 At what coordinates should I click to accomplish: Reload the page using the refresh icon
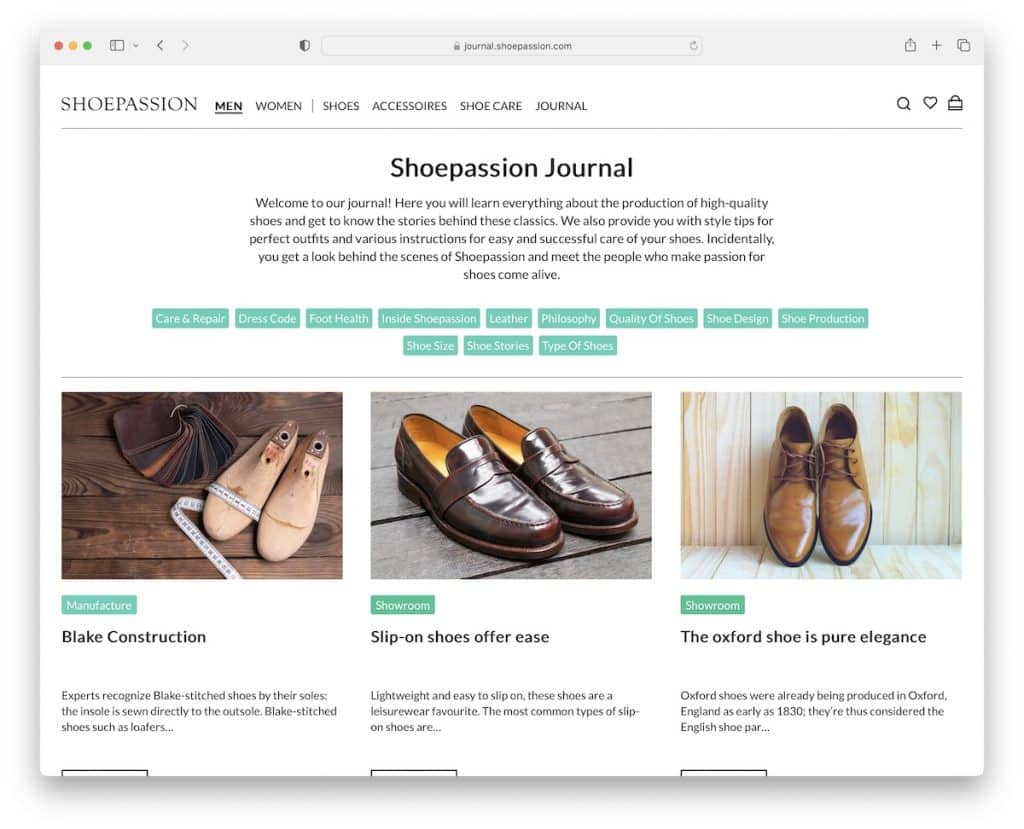[693, 46]
